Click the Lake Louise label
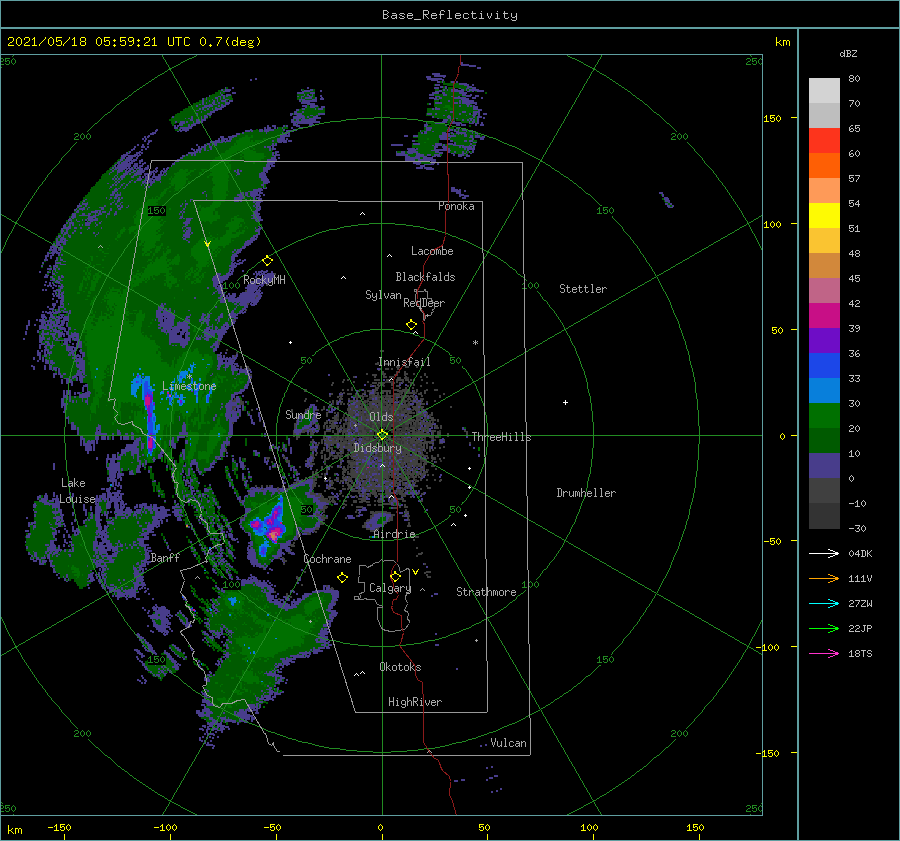The image size is (900, 841). point(77,491)
